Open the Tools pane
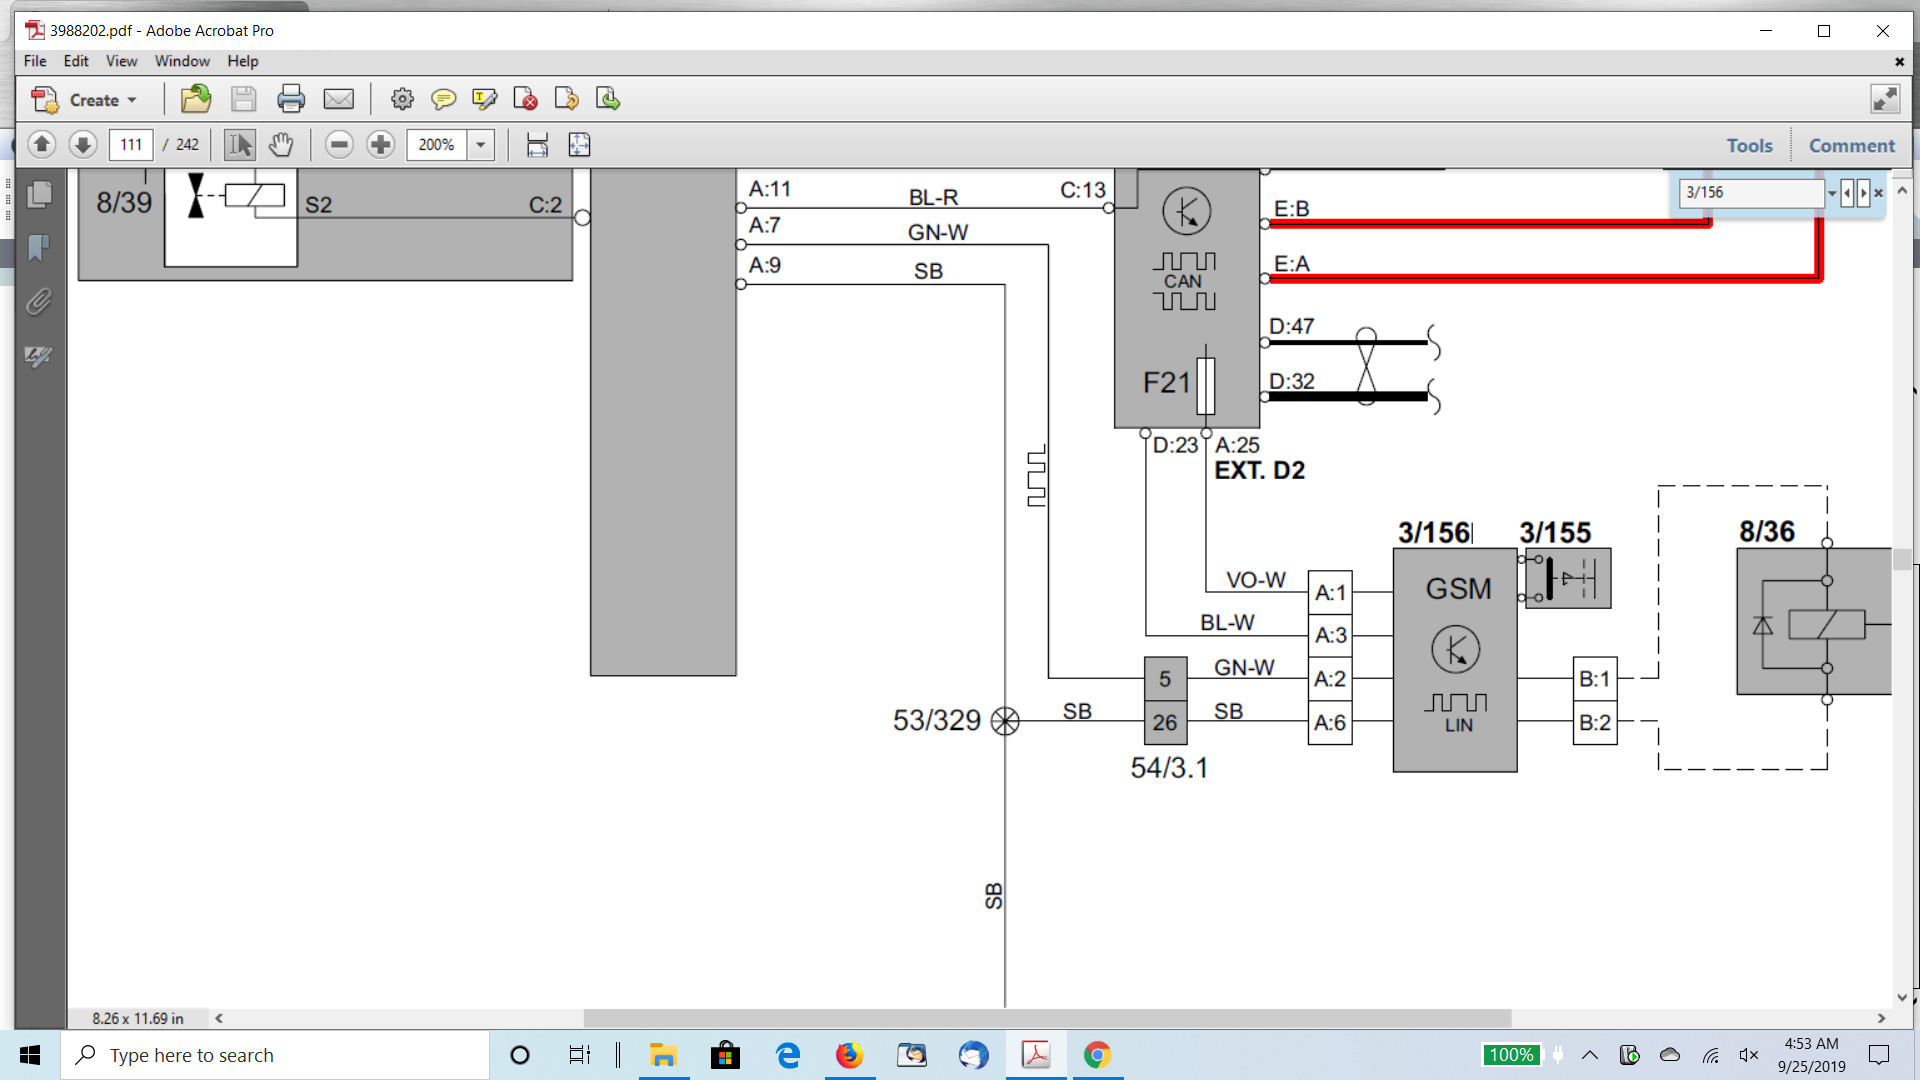 point(1749,145)
